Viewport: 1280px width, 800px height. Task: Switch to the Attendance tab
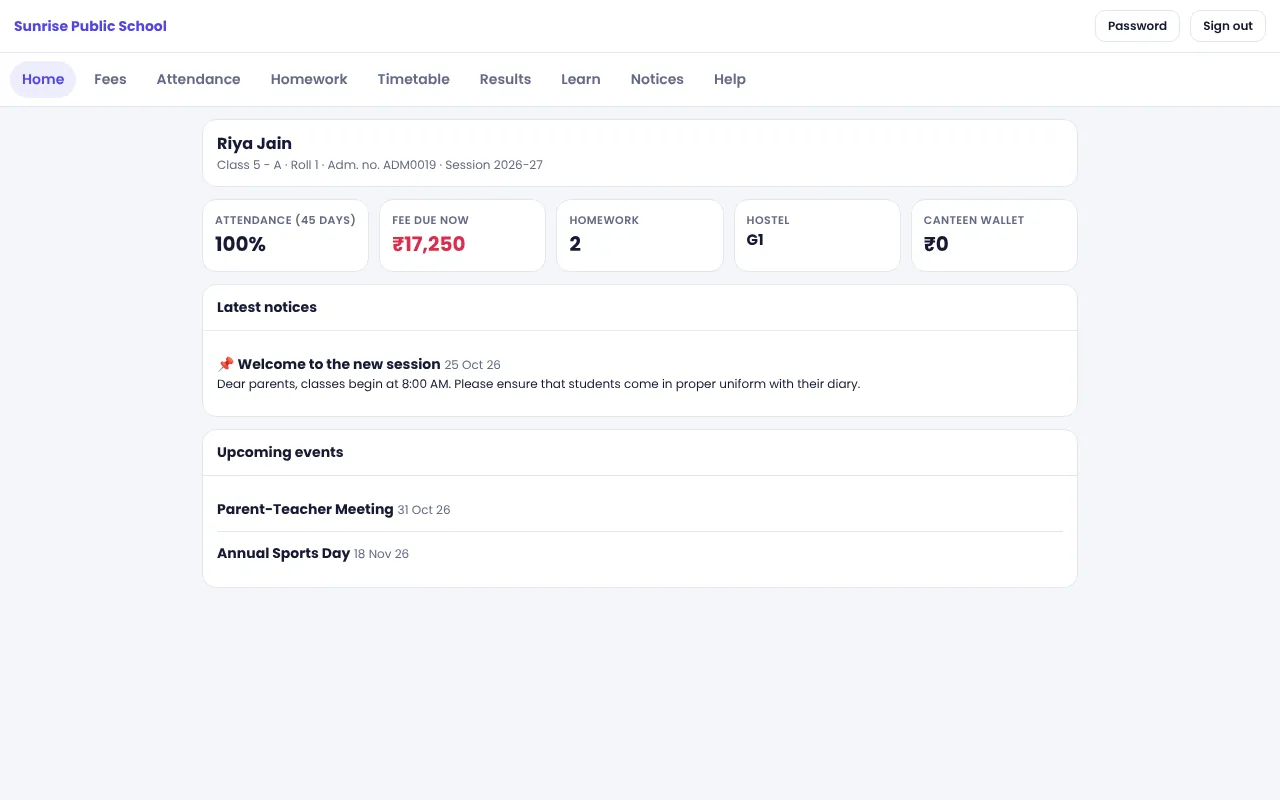click(x=198, y=79)
